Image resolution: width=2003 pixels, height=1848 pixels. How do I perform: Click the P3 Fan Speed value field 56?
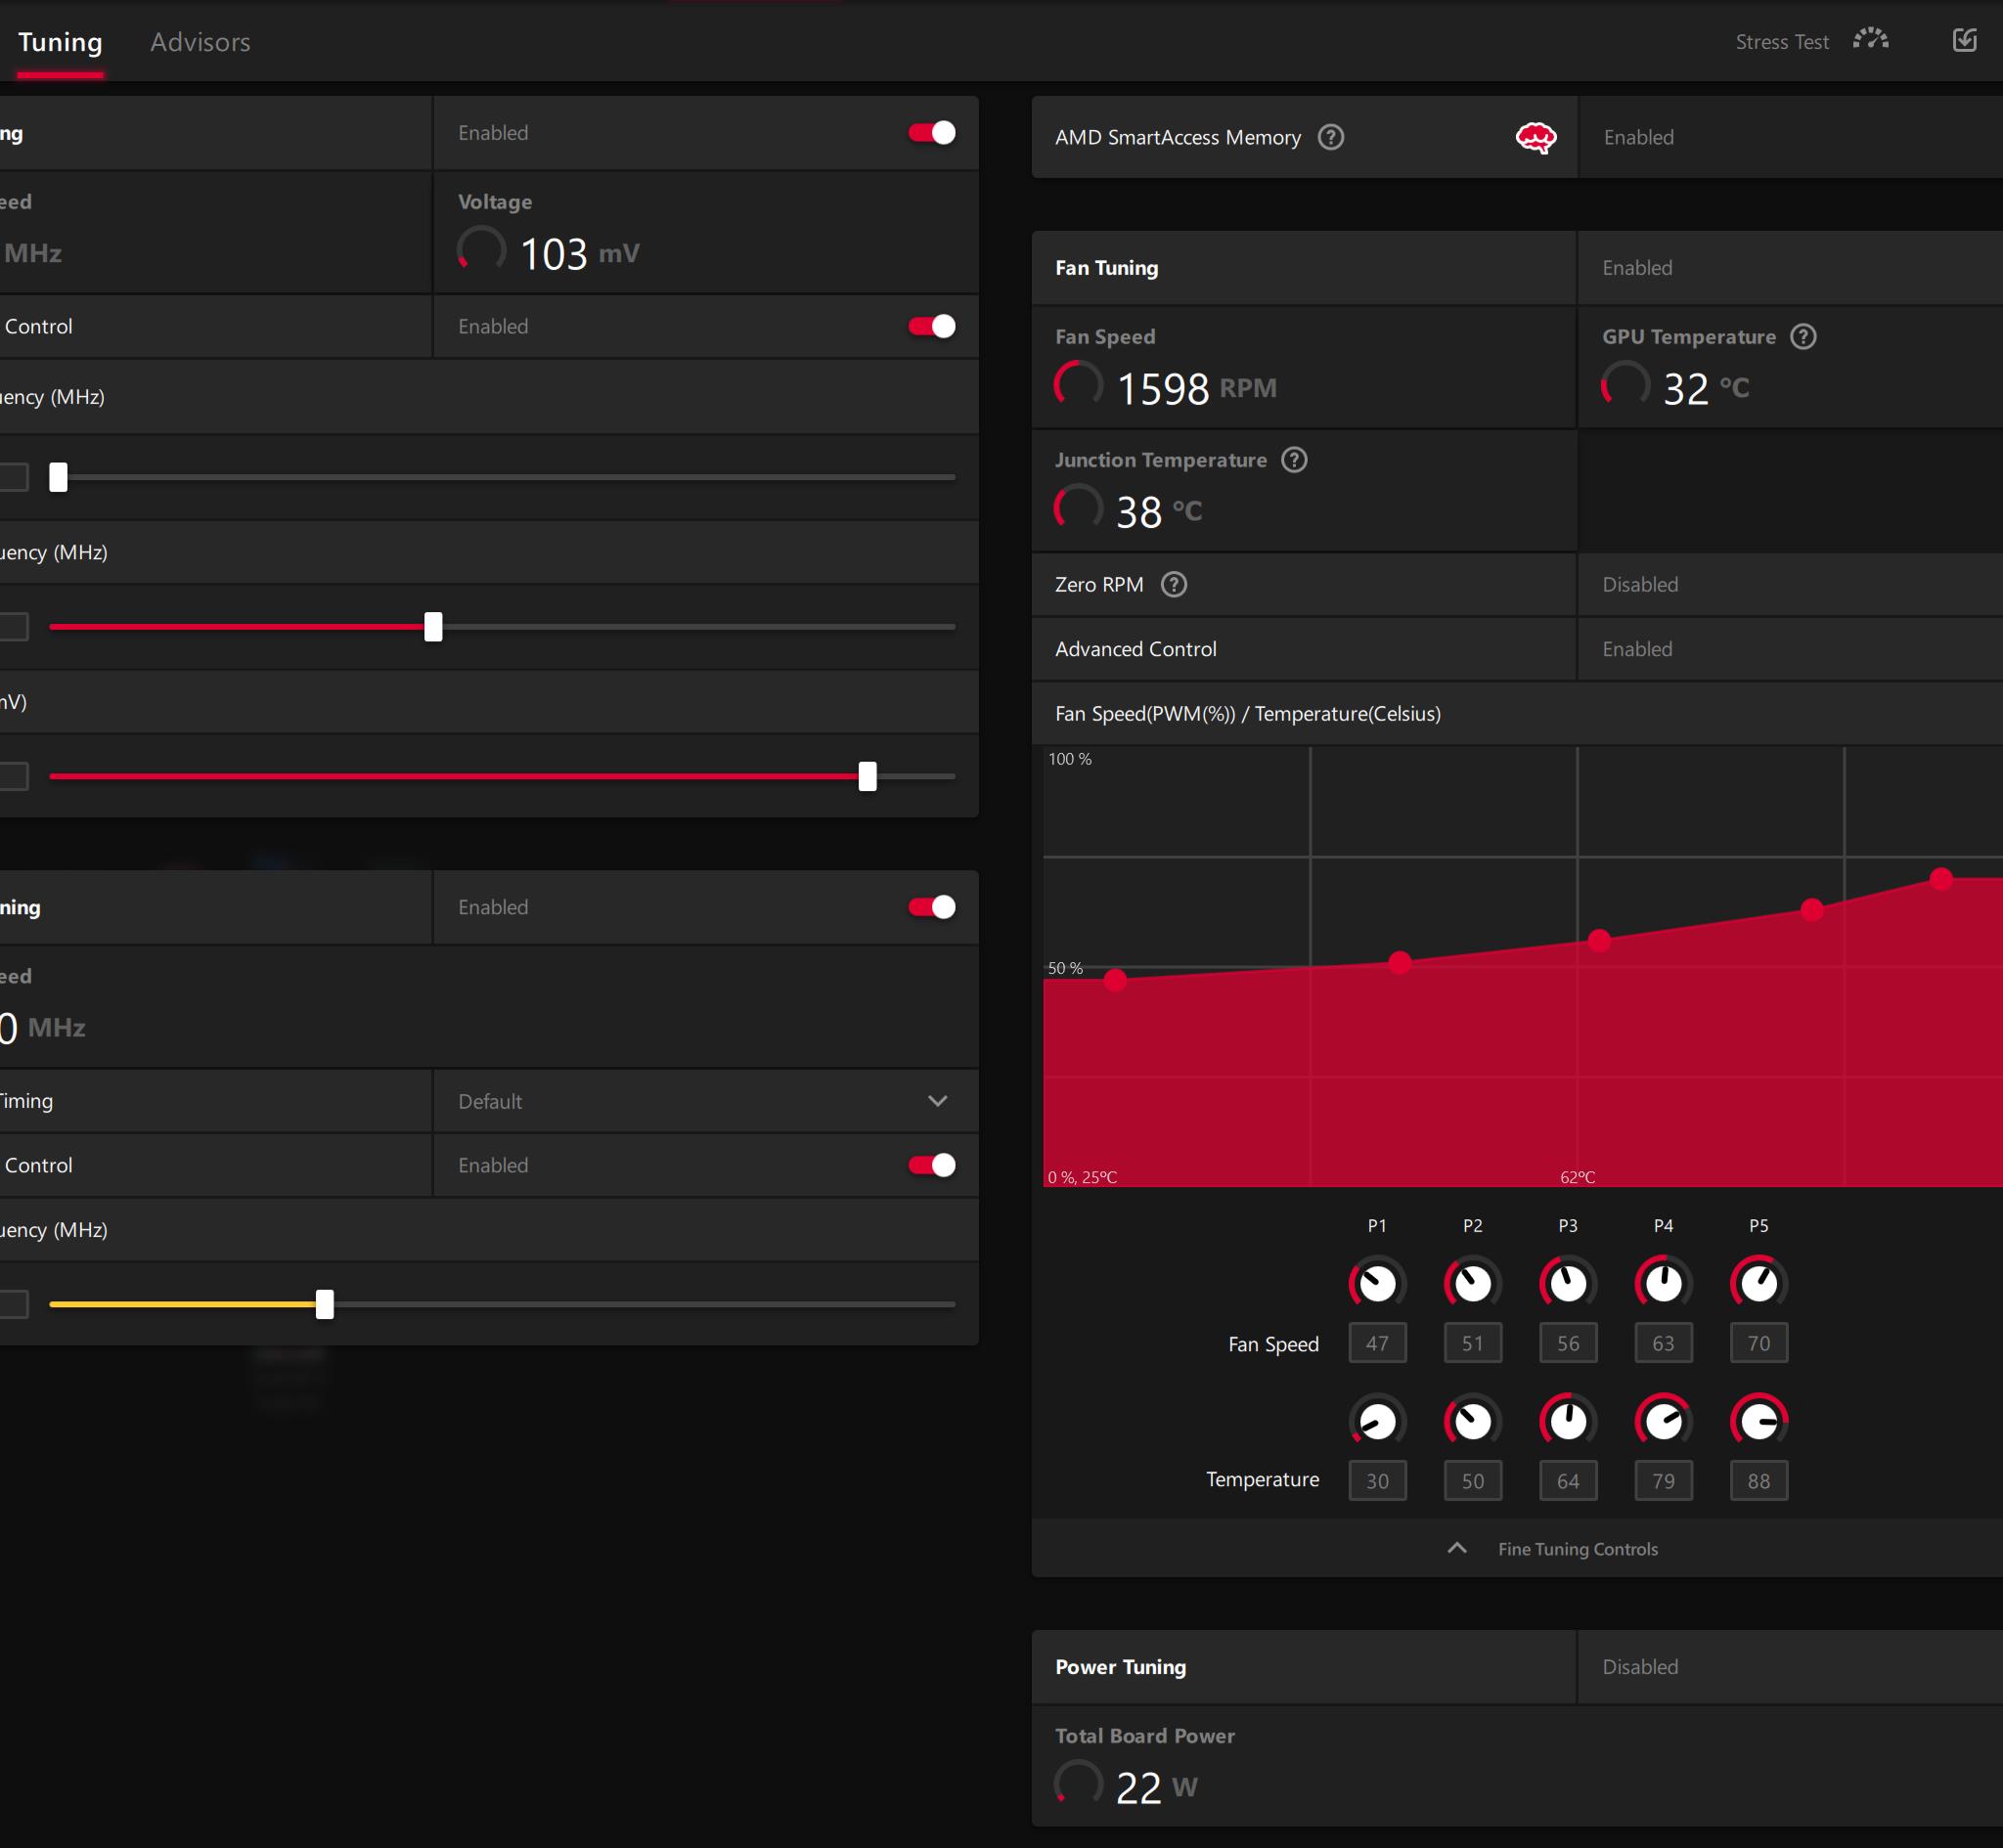(x=1567, y=1343)
